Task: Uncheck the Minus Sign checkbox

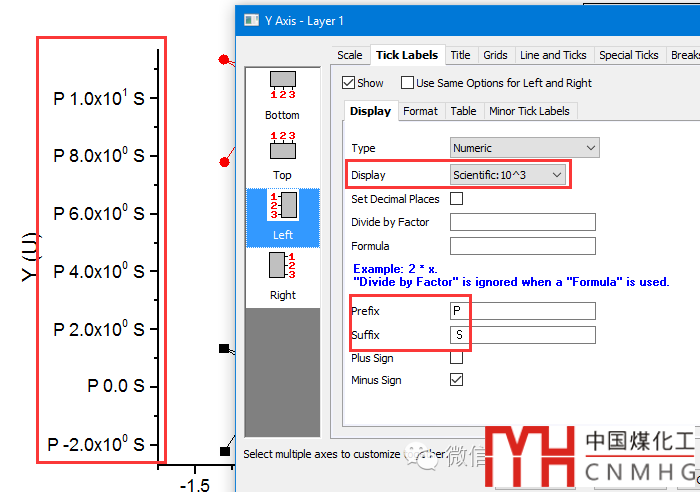Action: pos(456,379)
